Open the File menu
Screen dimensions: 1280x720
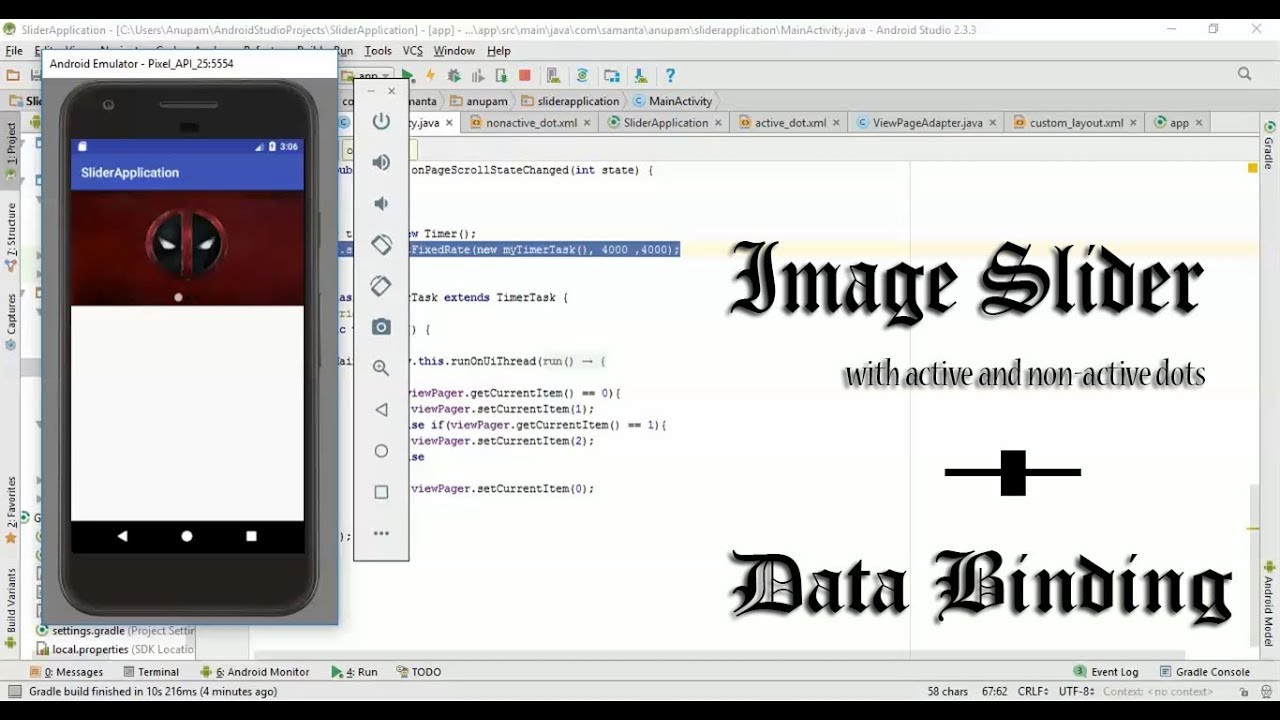[x=14, y=51]
